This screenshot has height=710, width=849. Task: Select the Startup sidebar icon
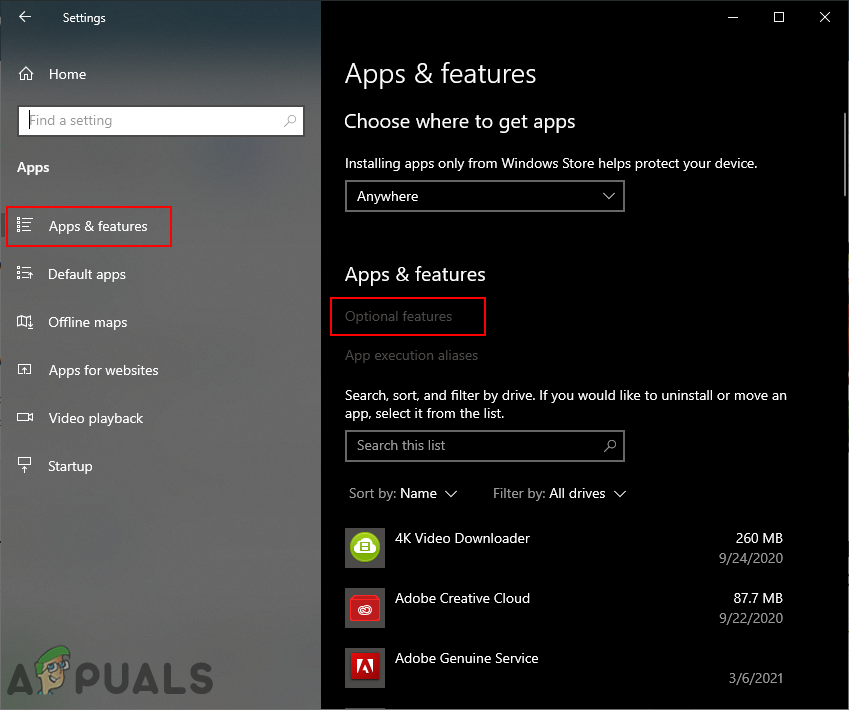25,465
